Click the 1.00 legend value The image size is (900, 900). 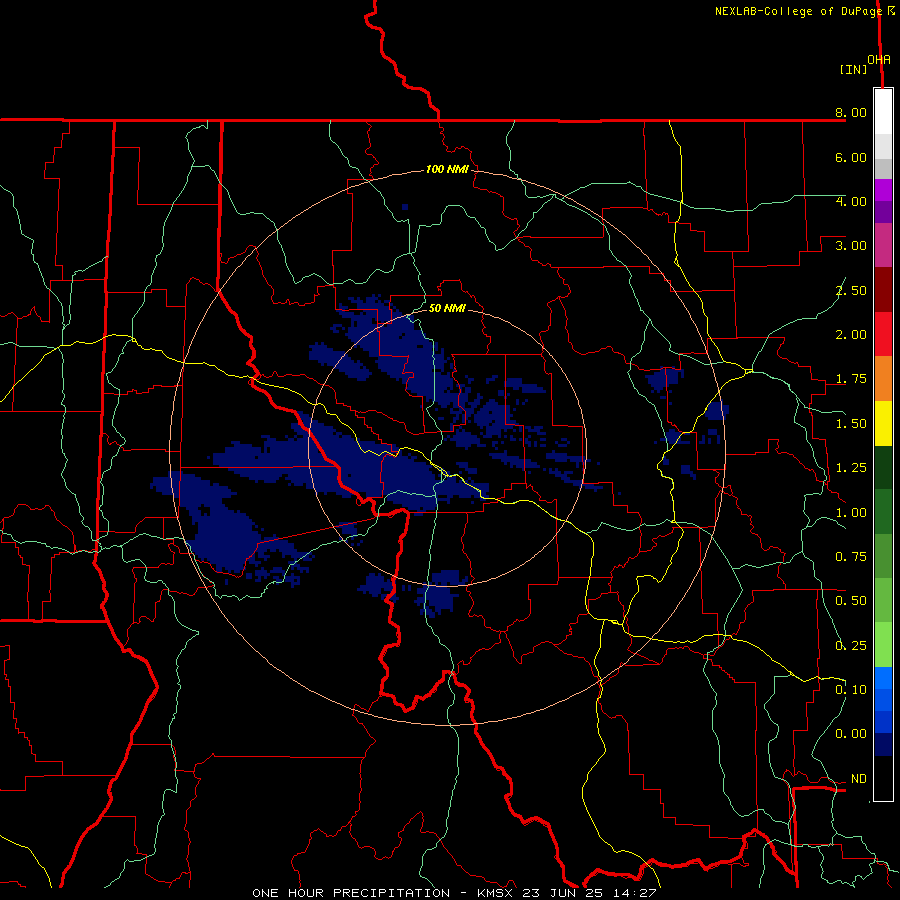[851, 513]
